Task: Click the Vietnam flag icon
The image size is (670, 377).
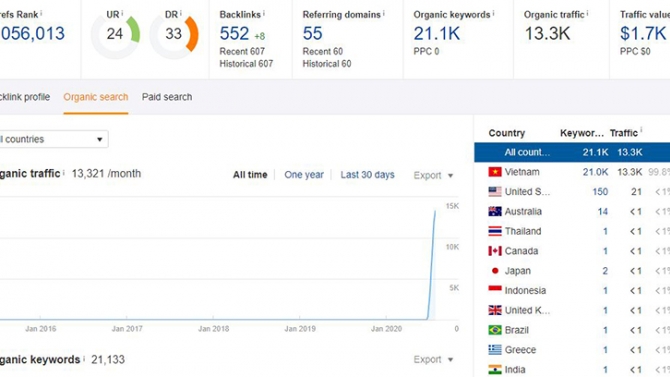Action: coord(495,172)
